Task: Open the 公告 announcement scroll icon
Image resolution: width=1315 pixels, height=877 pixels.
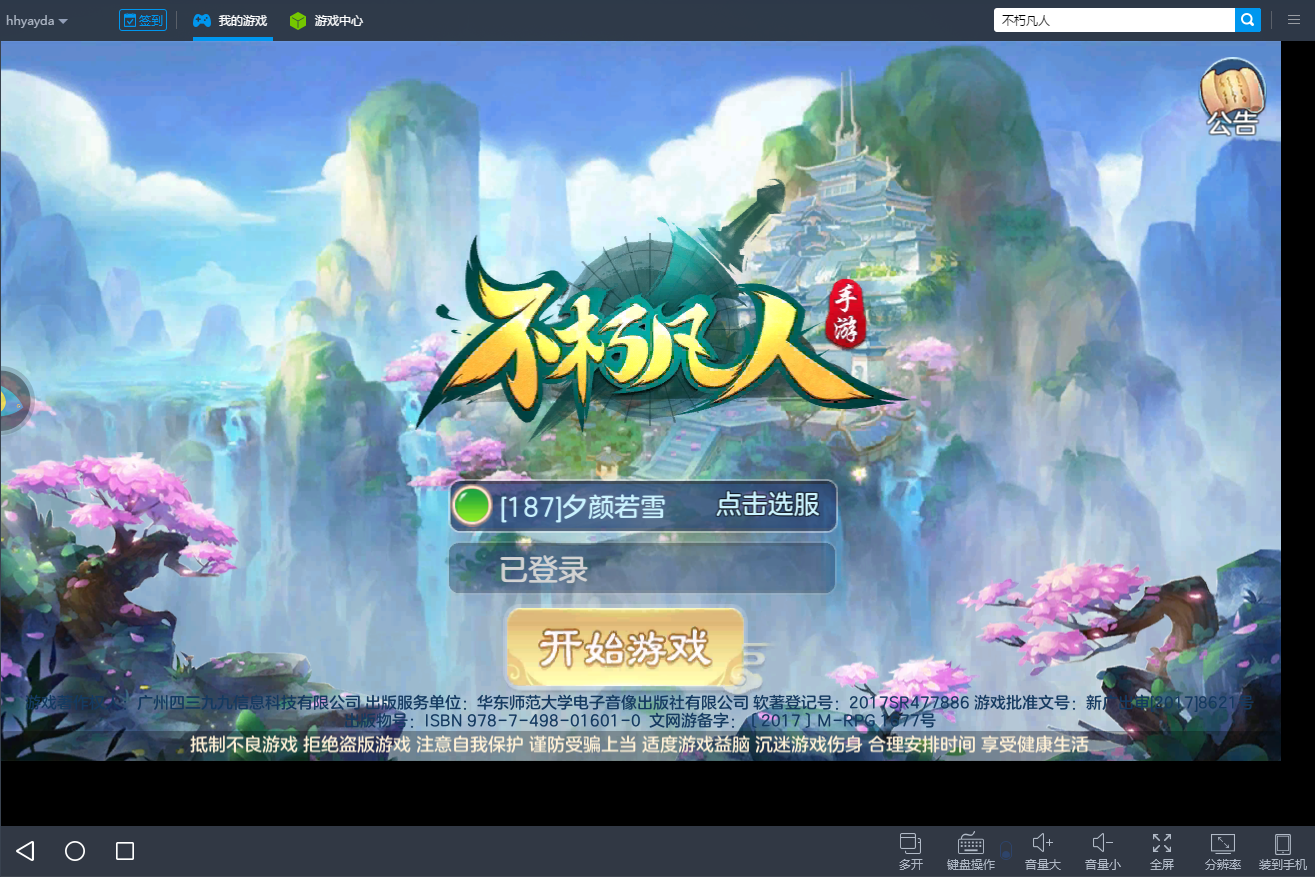Action: tap(1232, 97)
